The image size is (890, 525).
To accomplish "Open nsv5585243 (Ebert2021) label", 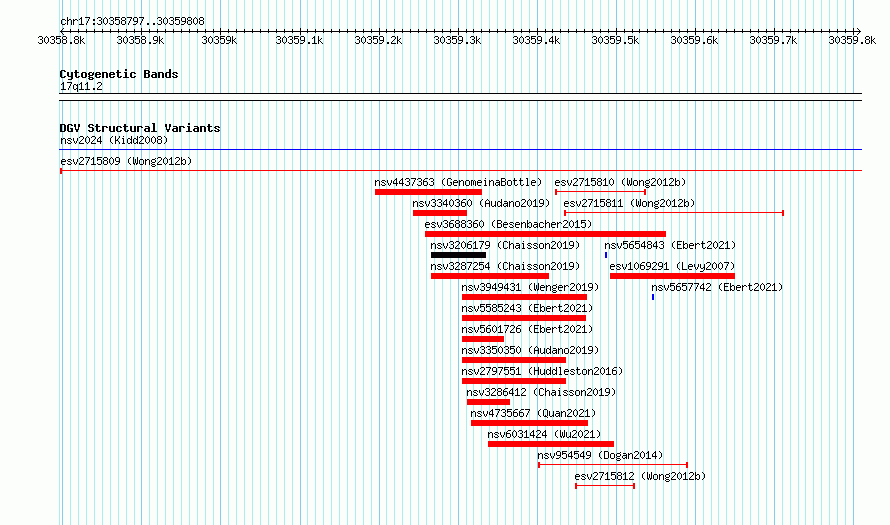I will tap(527, 308).
